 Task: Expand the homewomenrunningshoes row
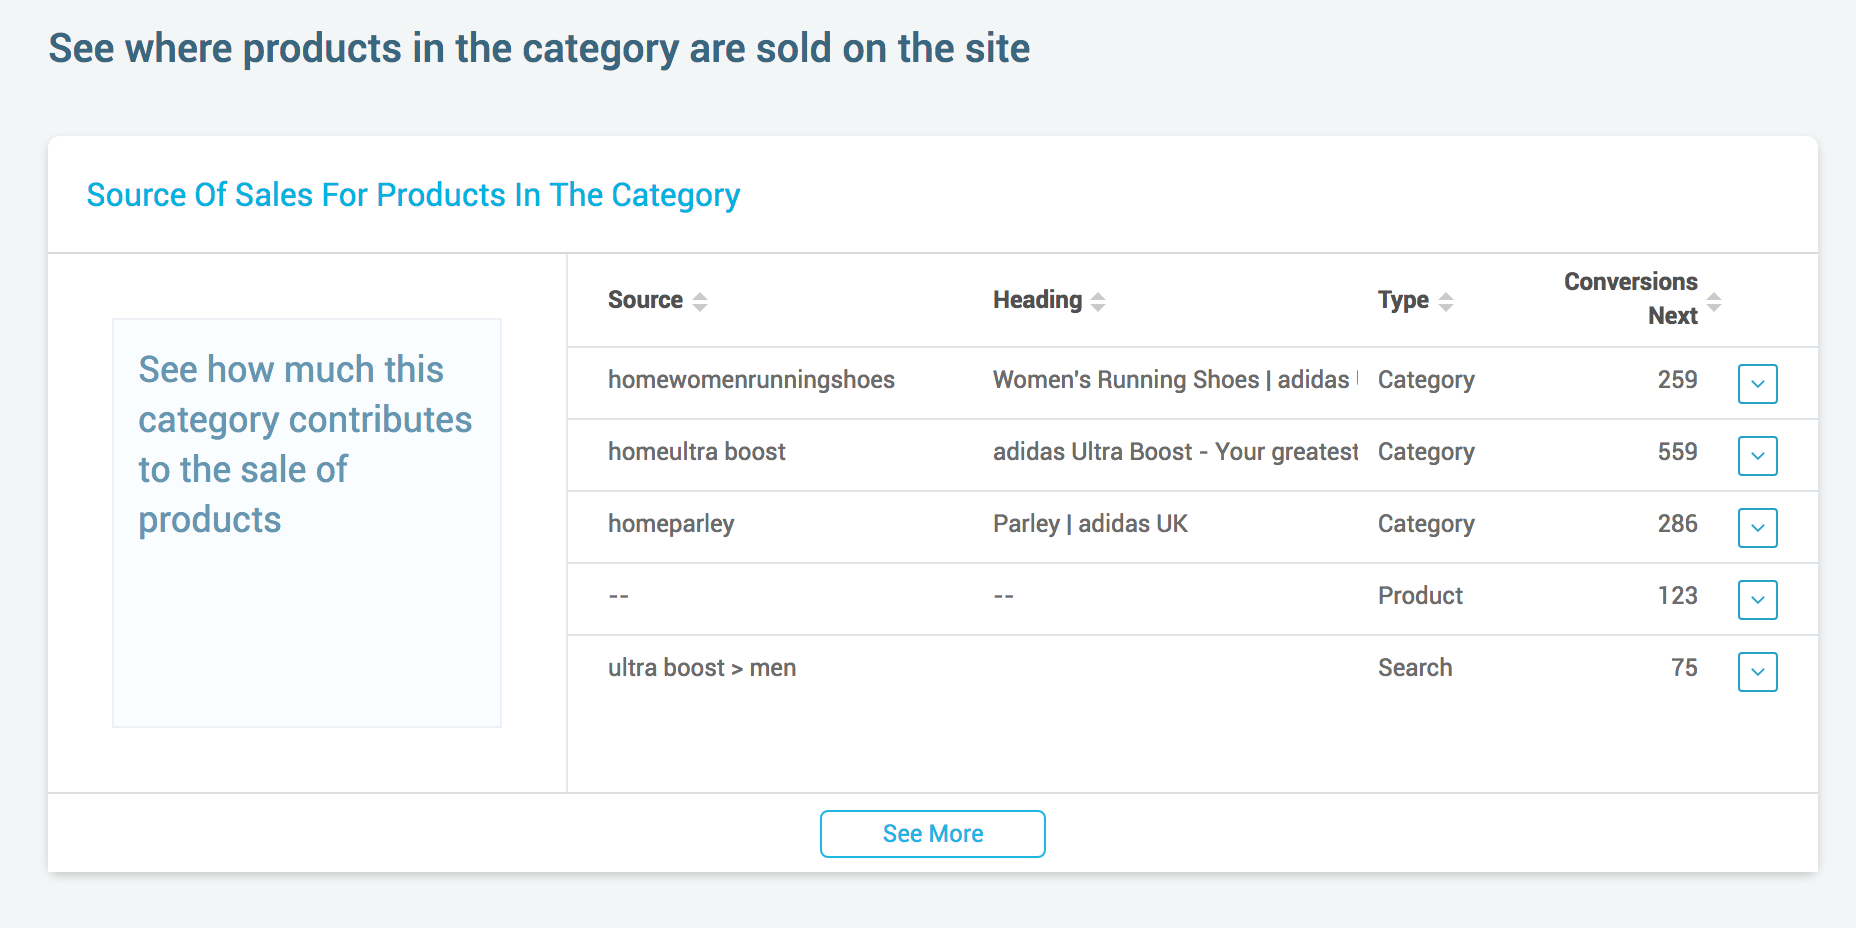(1757, 384)
